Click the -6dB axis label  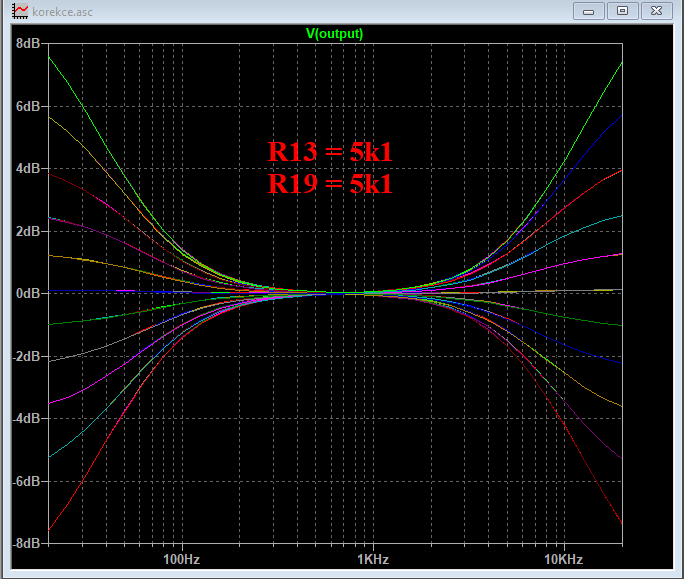point(26,481)
